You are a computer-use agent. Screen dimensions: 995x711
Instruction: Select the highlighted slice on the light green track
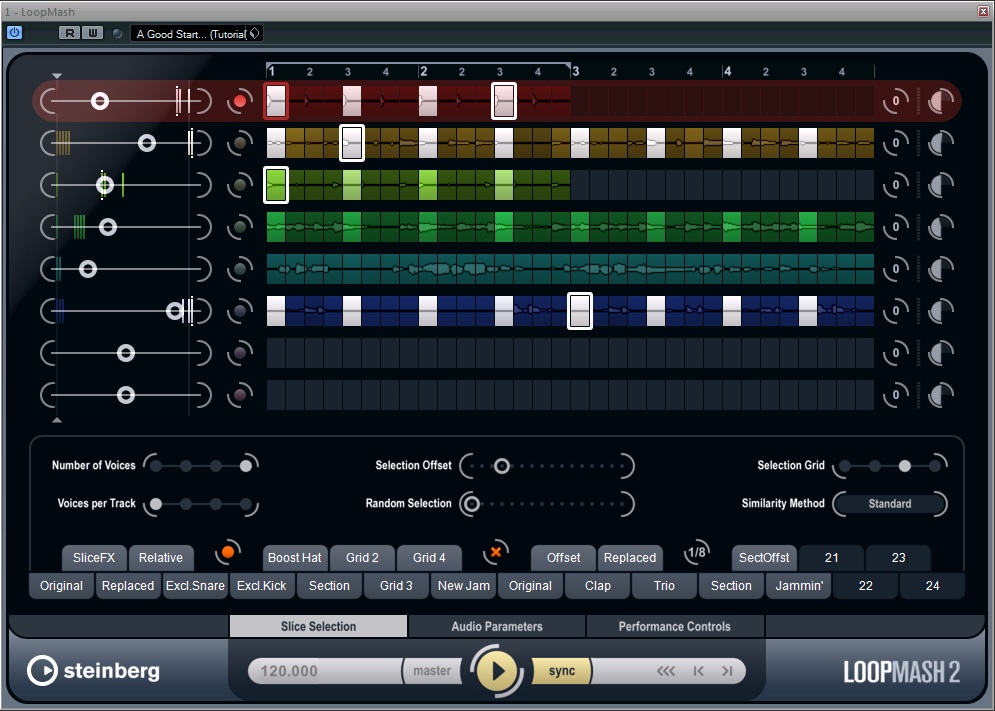point(275,185)
